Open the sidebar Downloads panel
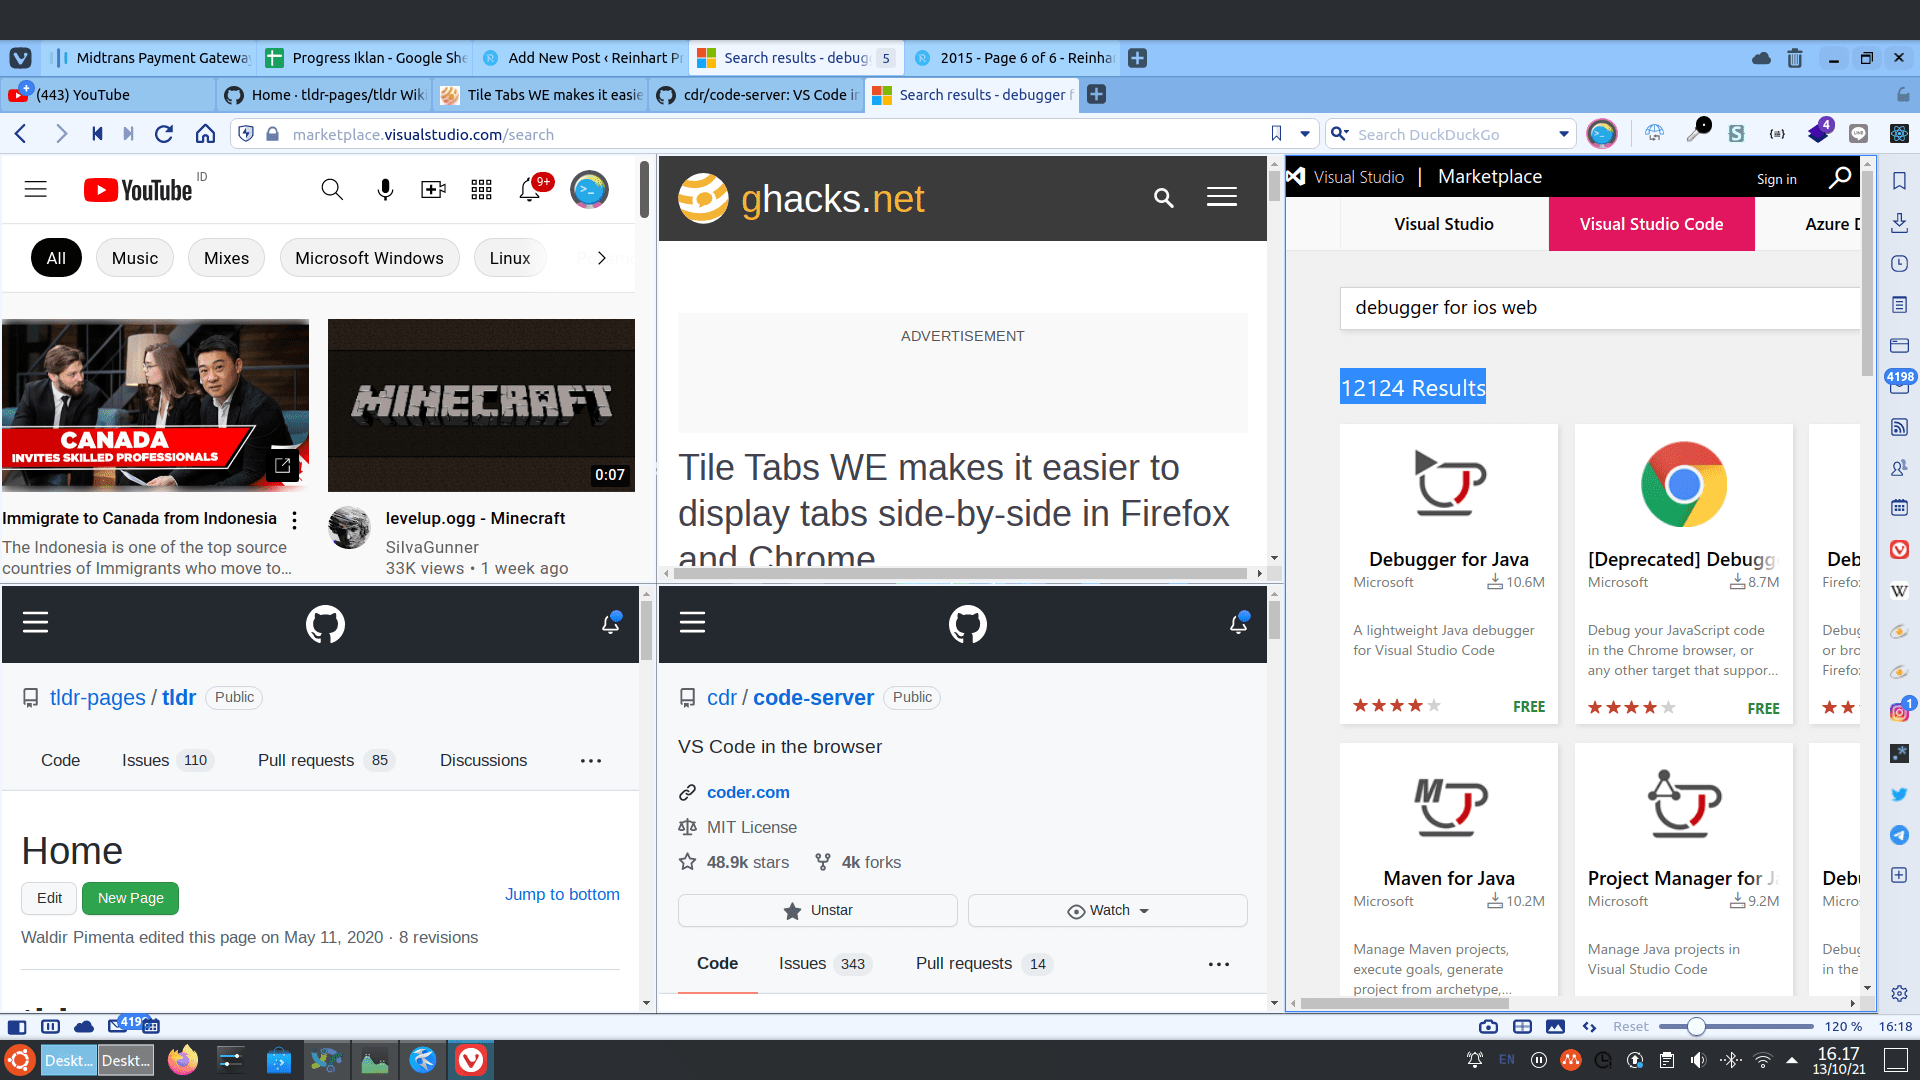 (1899, 222)
